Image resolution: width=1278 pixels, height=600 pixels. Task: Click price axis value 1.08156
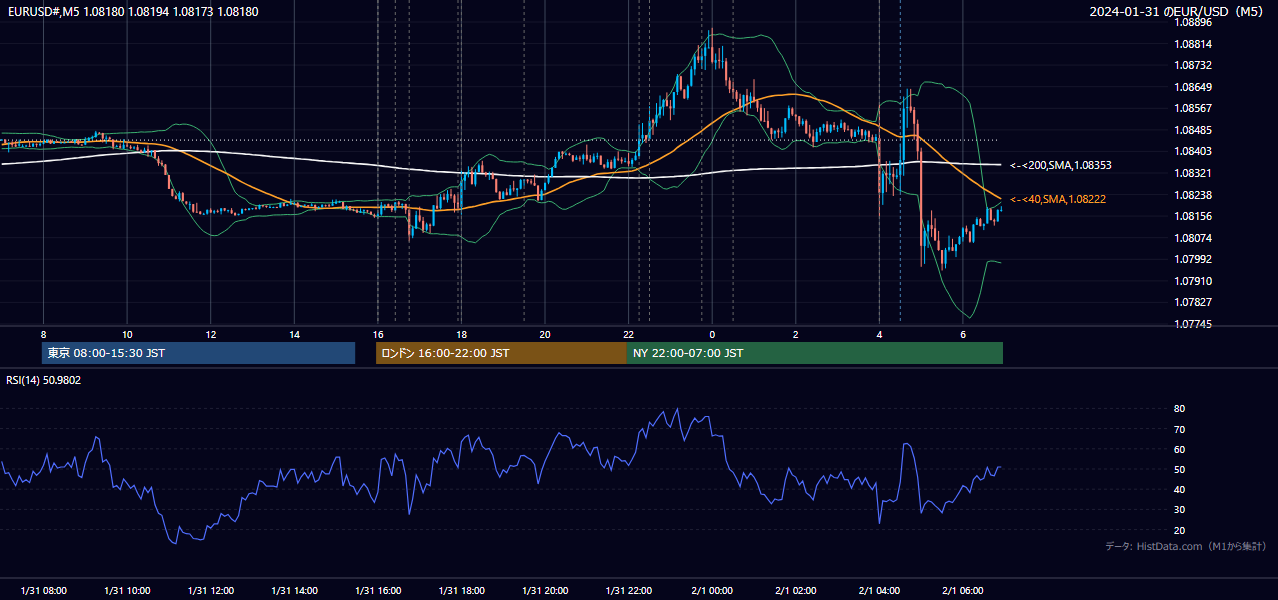point(1193,216)
